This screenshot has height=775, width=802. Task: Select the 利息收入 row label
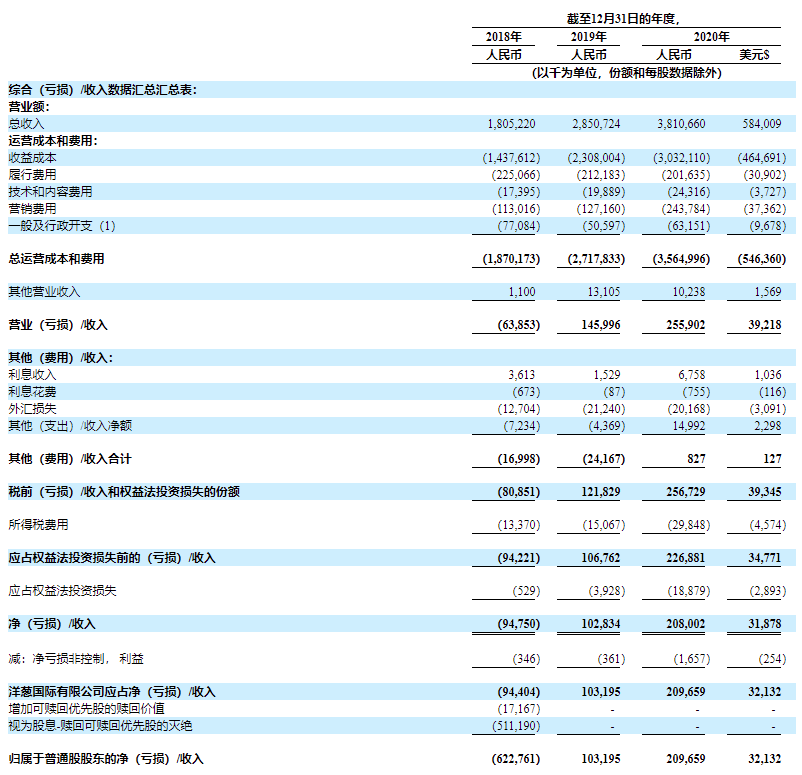click(32, 375)
